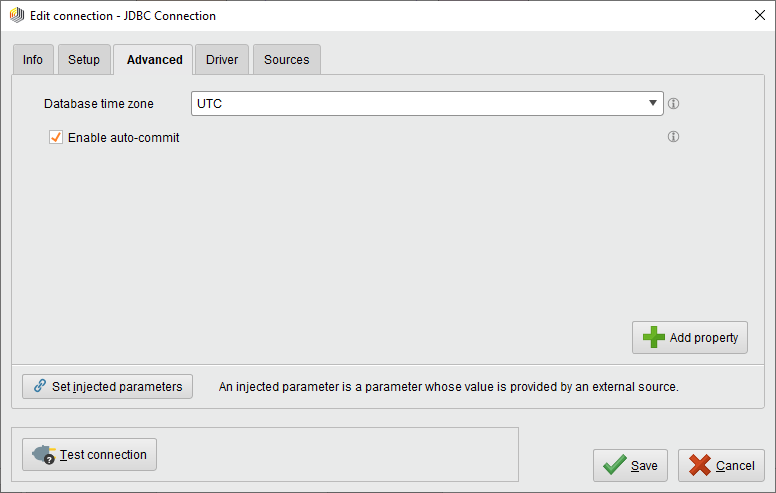
Task: Click the info icon beside Enable auto-commit
Action: coord(674,137)
